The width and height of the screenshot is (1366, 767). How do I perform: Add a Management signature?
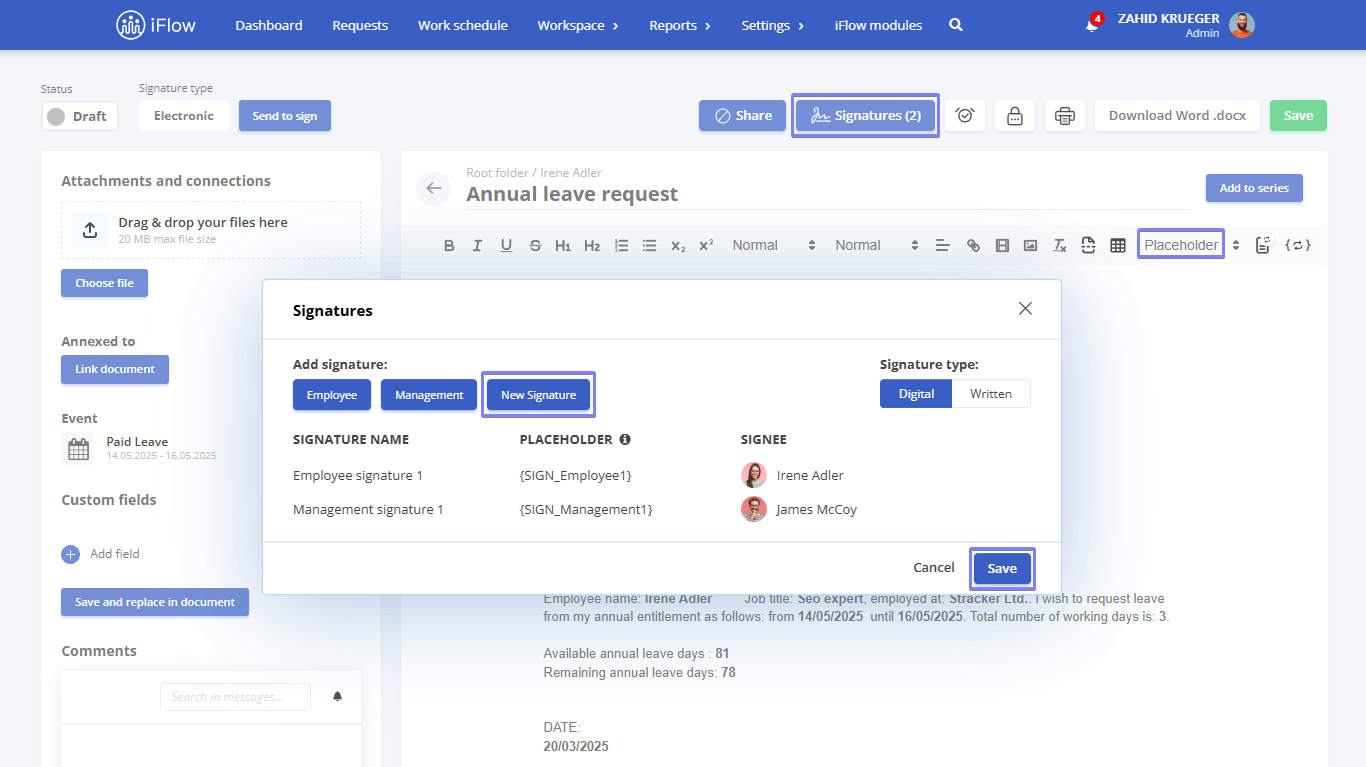(429, 395)
